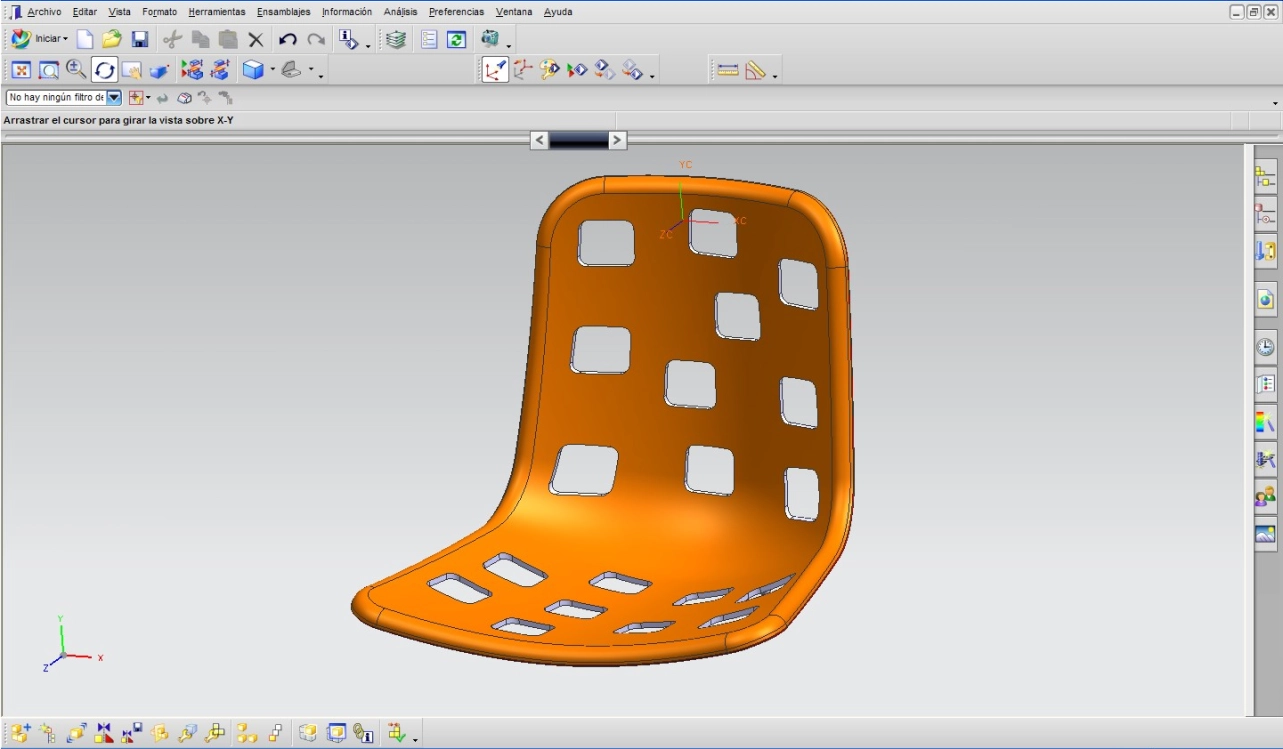The height and width of the screenshot is (749, 1283).
Task: Open an existing file with folder icon
Action: 112,40
